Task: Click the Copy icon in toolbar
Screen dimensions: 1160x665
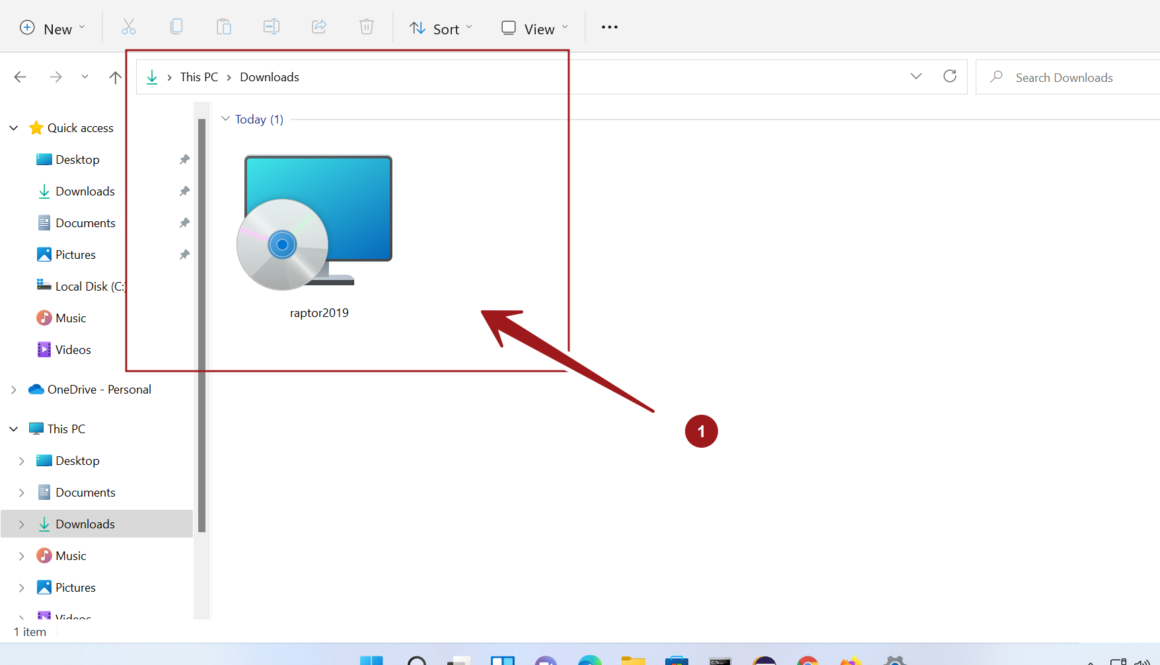Action: 176,28
